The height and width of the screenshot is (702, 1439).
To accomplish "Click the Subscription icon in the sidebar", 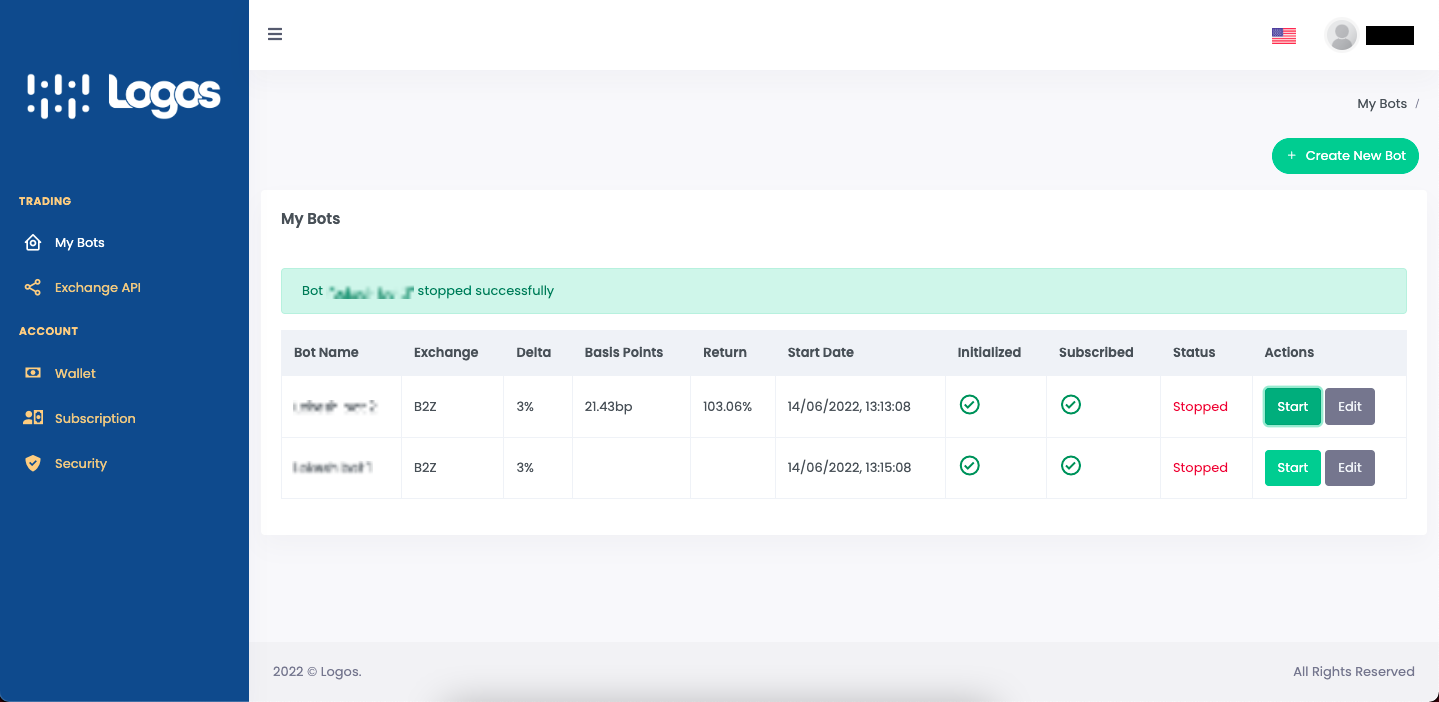I will (x=33, y=418).
